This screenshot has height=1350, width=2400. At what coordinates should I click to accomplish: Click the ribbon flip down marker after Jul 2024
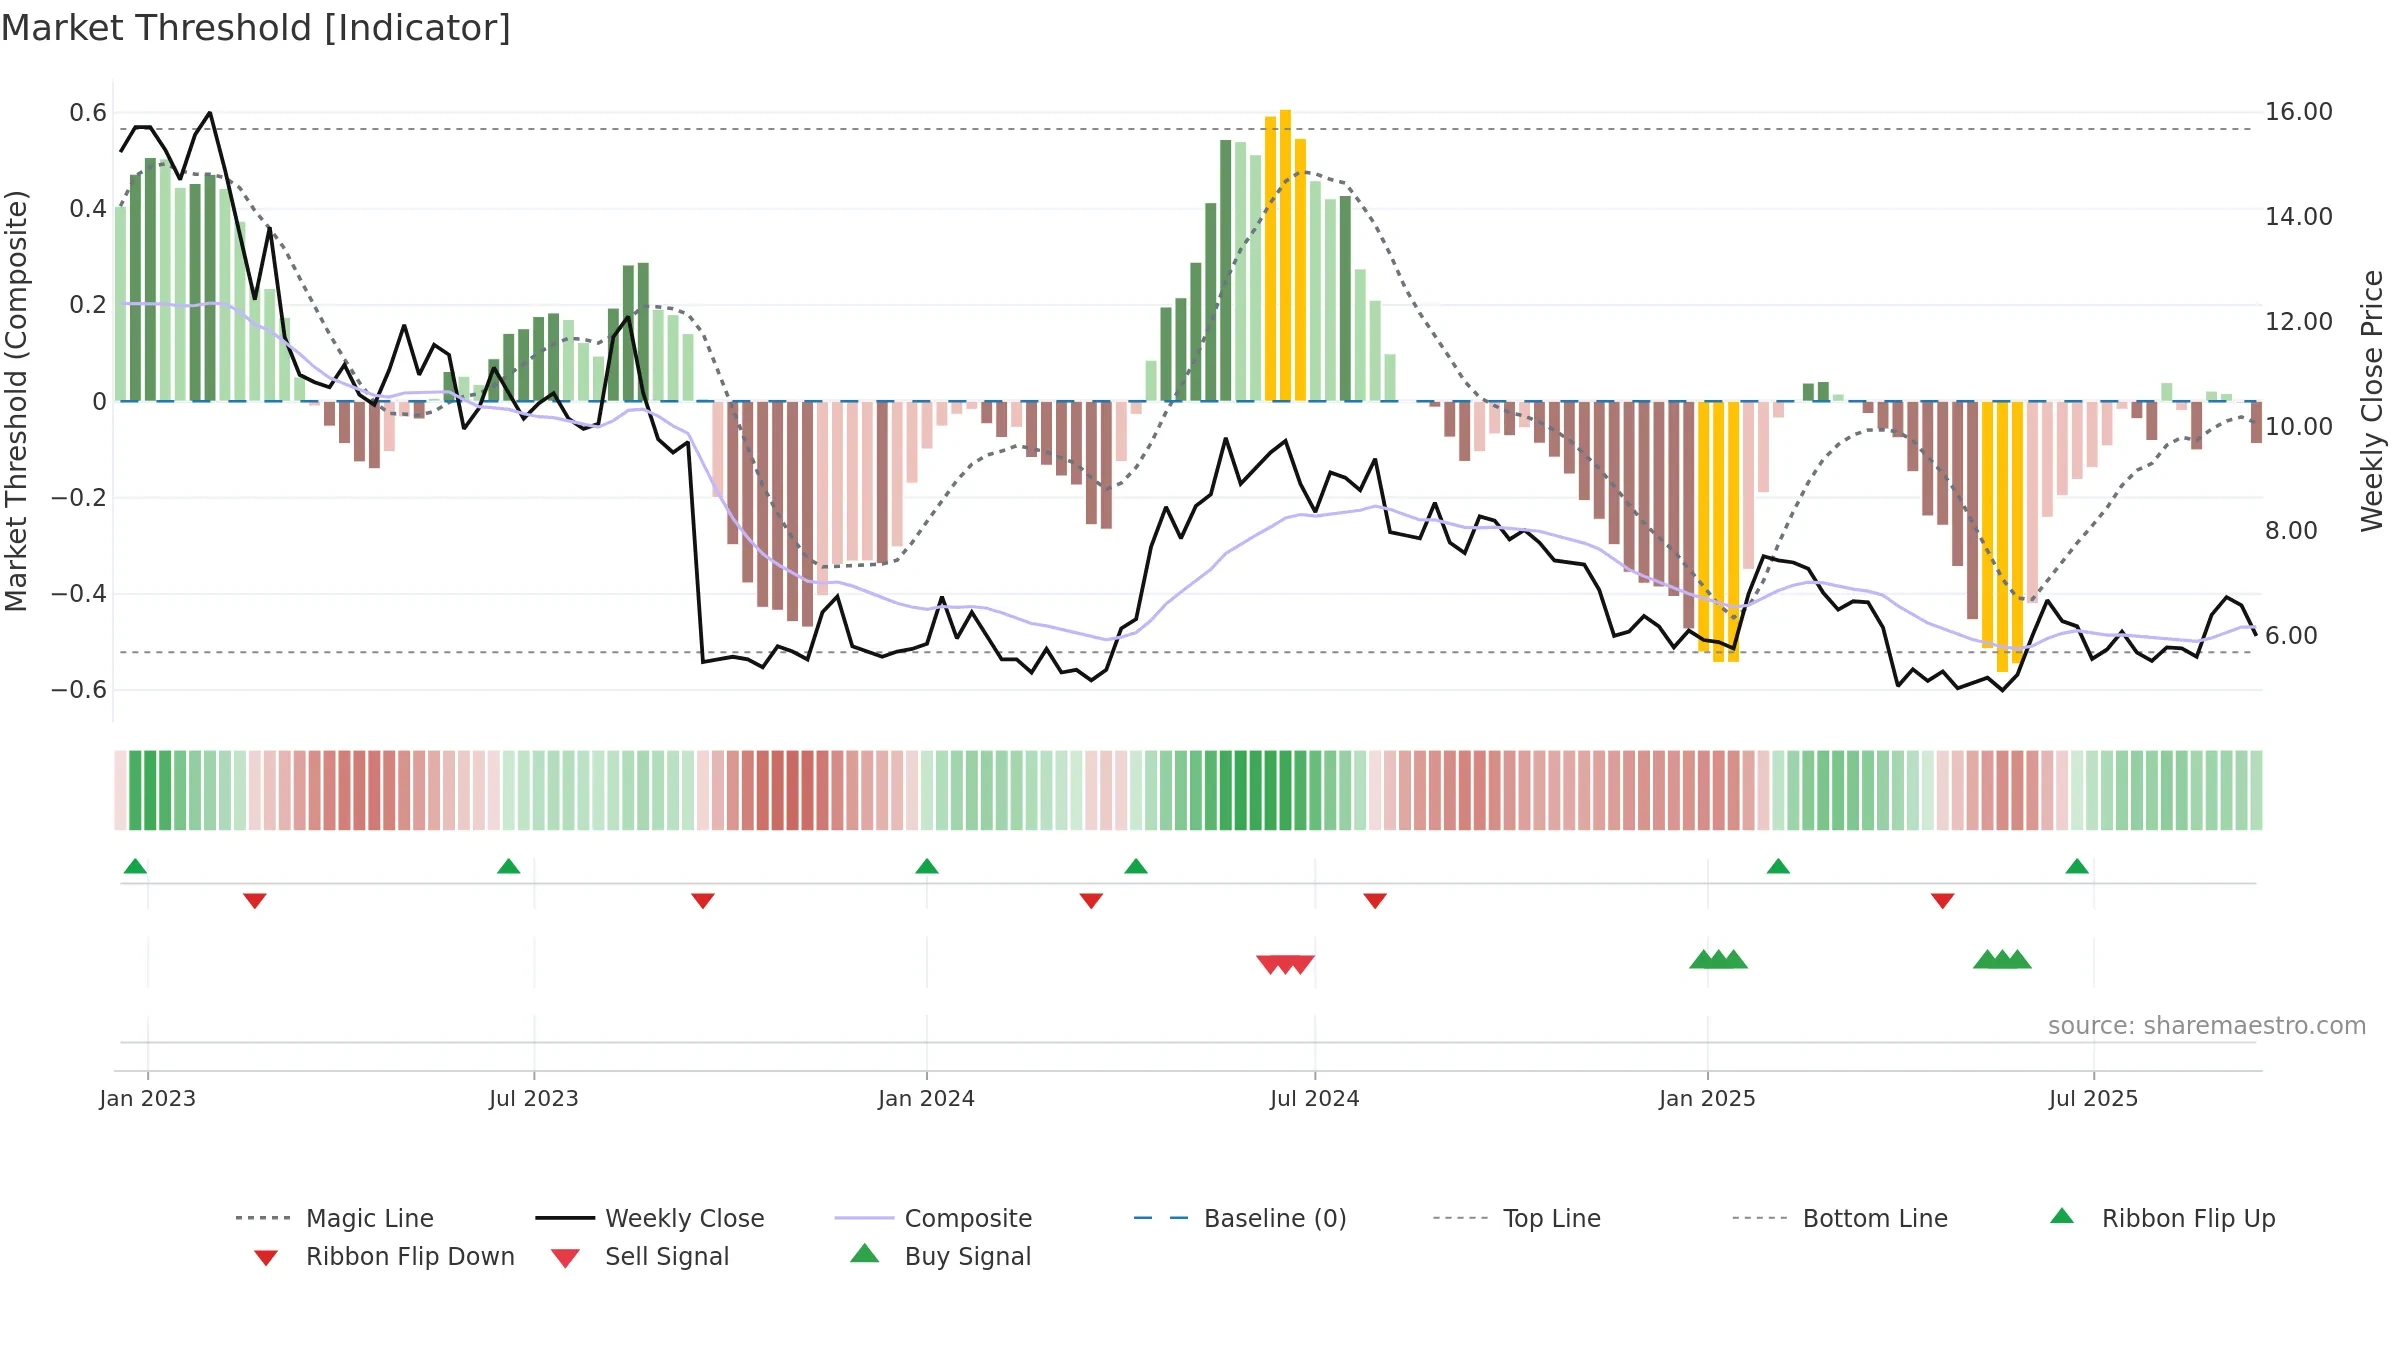(x=1375, y=901)
